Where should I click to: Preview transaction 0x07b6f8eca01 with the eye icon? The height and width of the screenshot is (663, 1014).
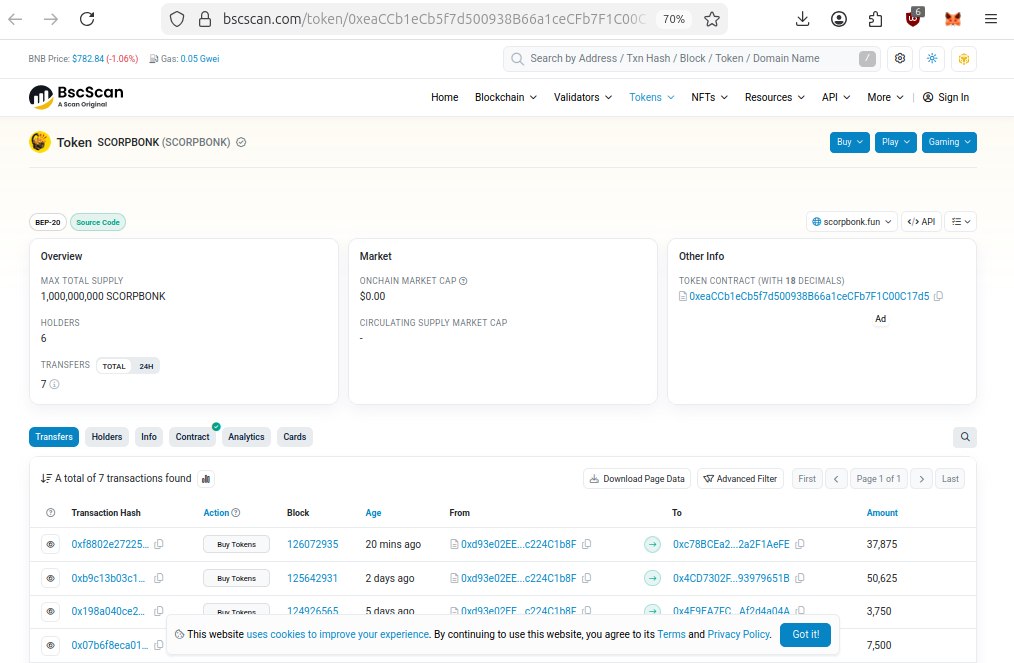pos(50,645)
